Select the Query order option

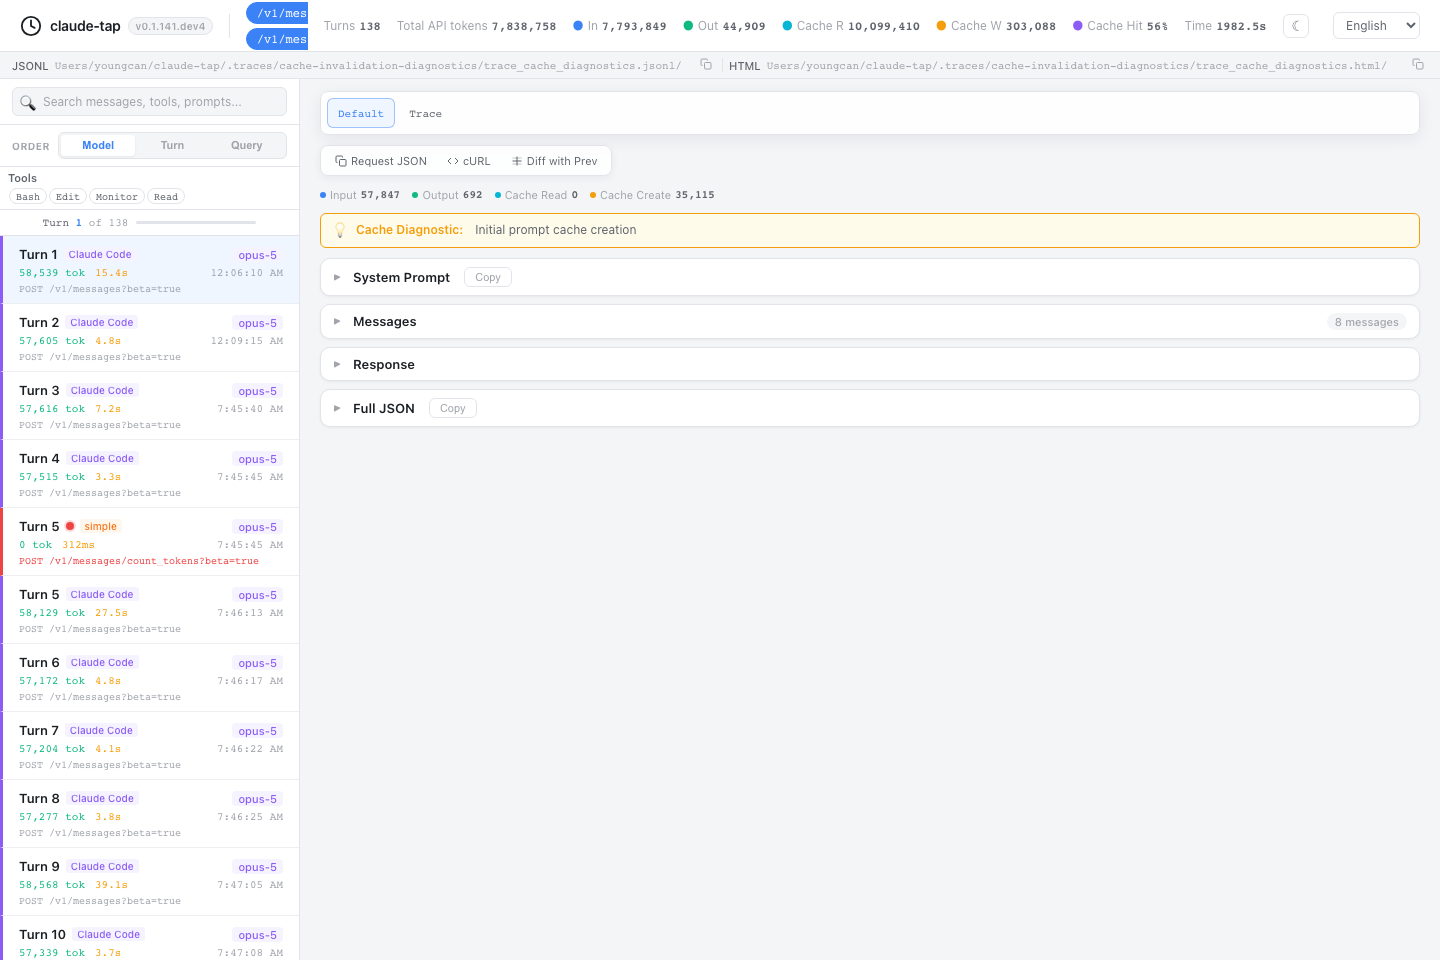(x=247, y=146)
